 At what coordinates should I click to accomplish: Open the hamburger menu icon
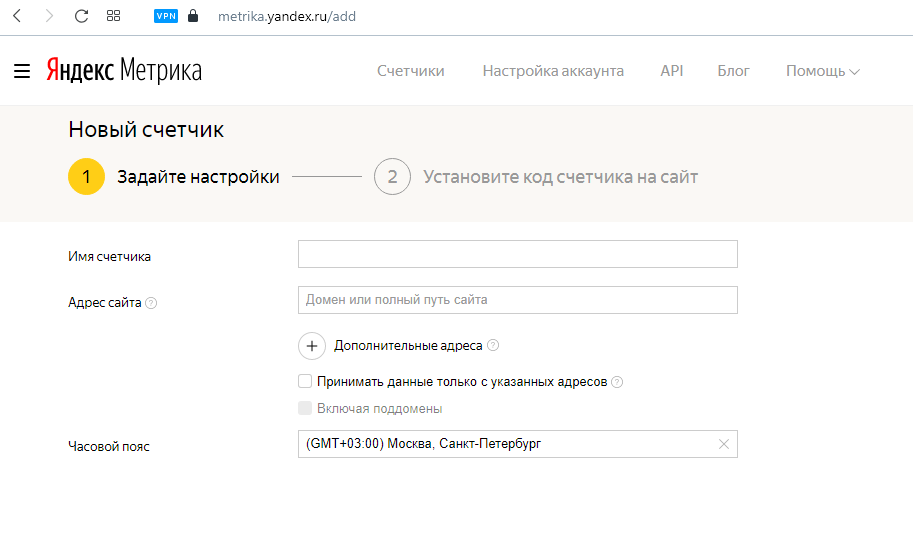(22, 71)
